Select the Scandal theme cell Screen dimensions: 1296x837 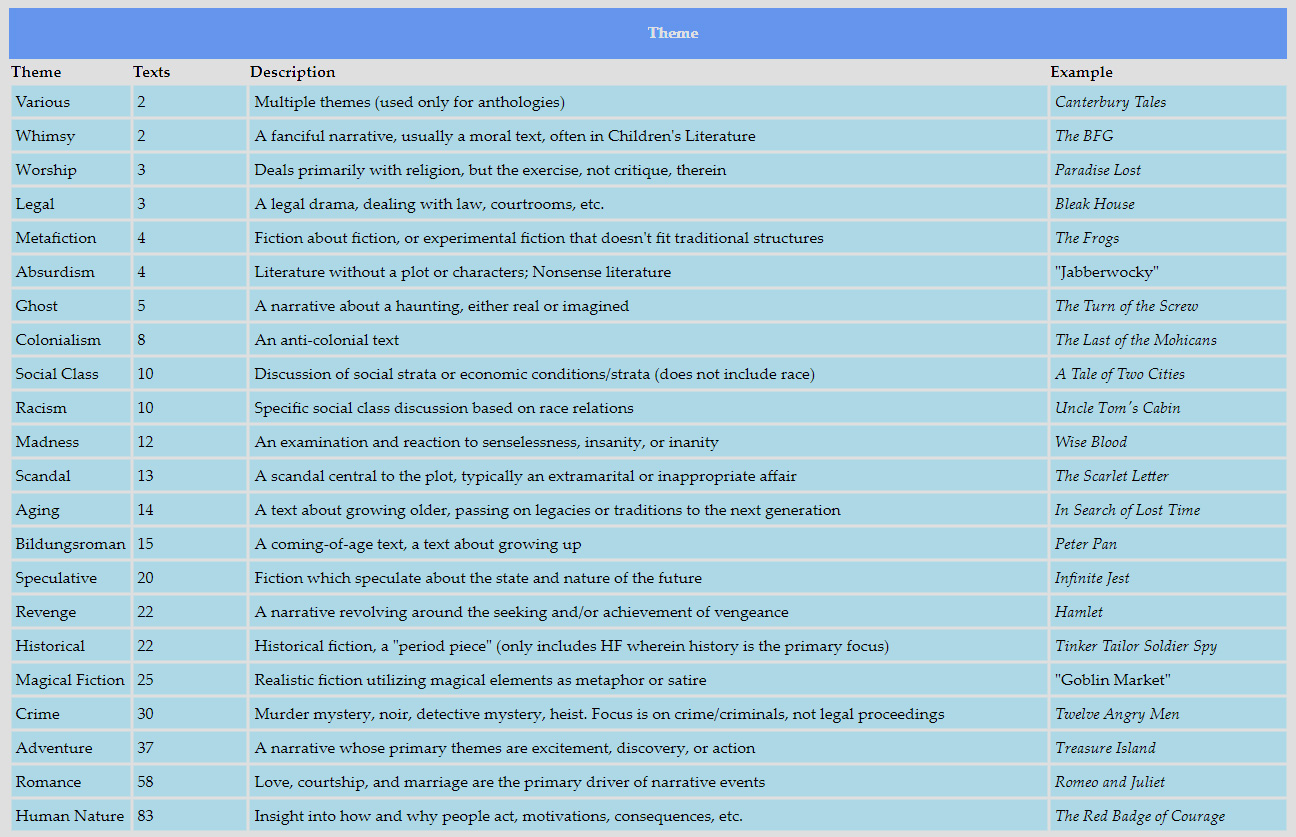[70, 476]
